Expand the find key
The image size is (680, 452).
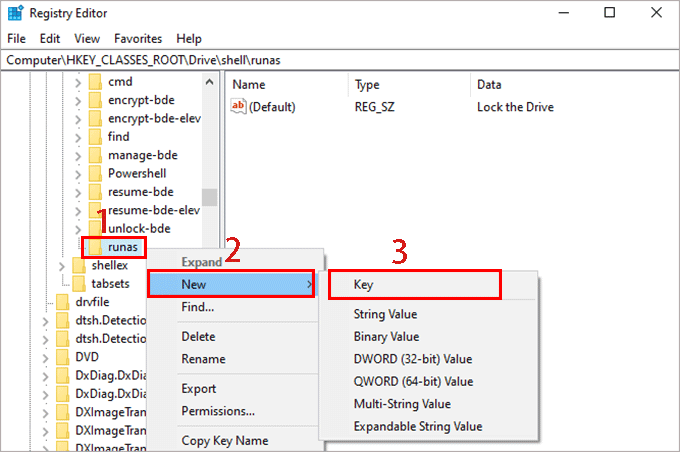click(x=78, y=138)
